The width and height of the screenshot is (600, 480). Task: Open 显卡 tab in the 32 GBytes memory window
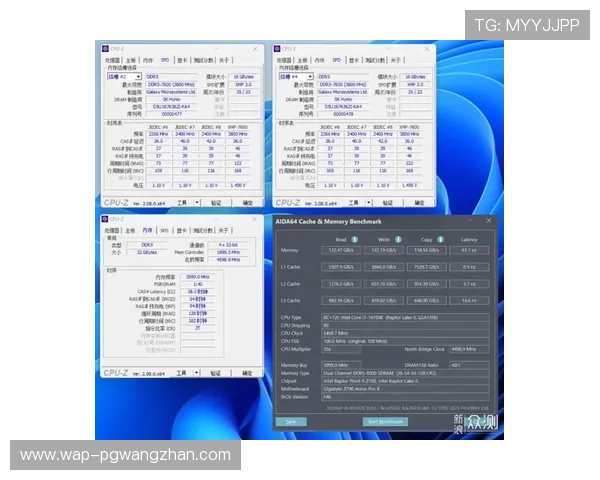click(182, 230)
